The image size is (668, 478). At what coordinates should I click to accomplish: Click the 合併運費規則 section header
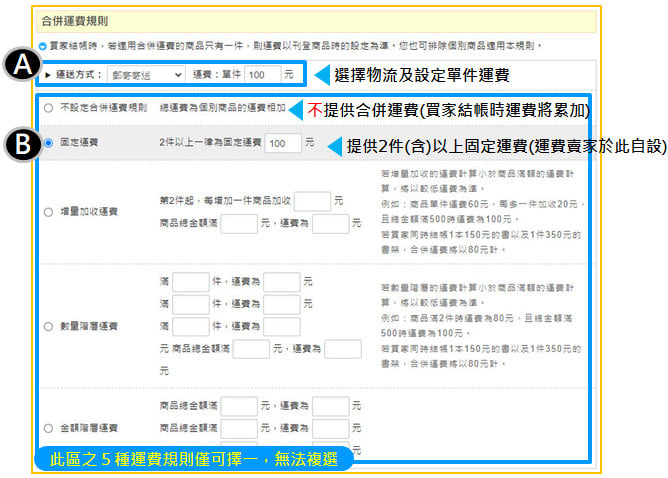(x=74, y=20)
